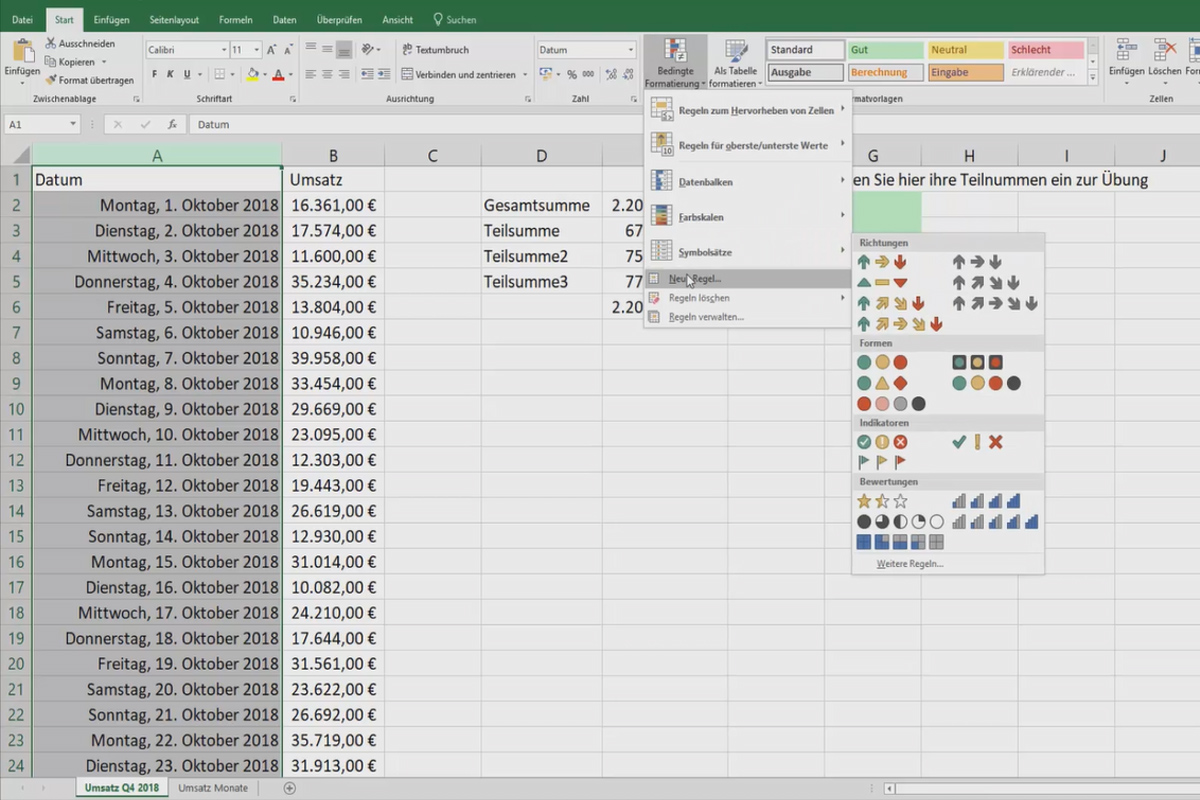
Task: Open the Datenbalken icon in Bedingte Formatierung menu
Action: [662, 181]
